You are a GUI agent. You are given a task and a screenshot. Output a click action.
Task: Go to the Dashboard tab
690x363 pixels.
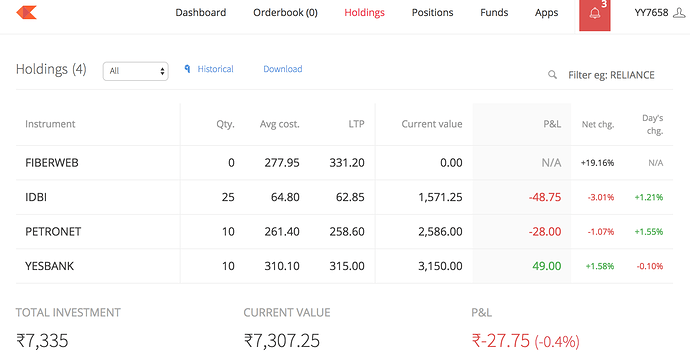click(201, 13)
